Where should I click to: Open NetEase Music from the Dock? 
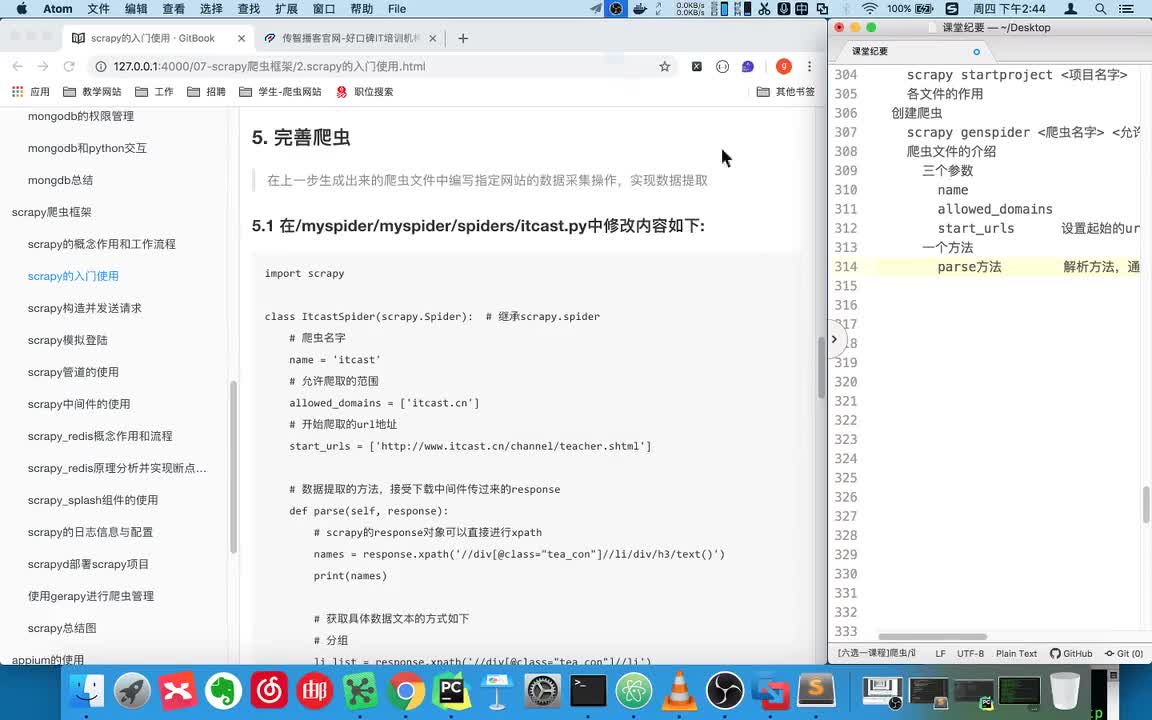tap(269, 691)
